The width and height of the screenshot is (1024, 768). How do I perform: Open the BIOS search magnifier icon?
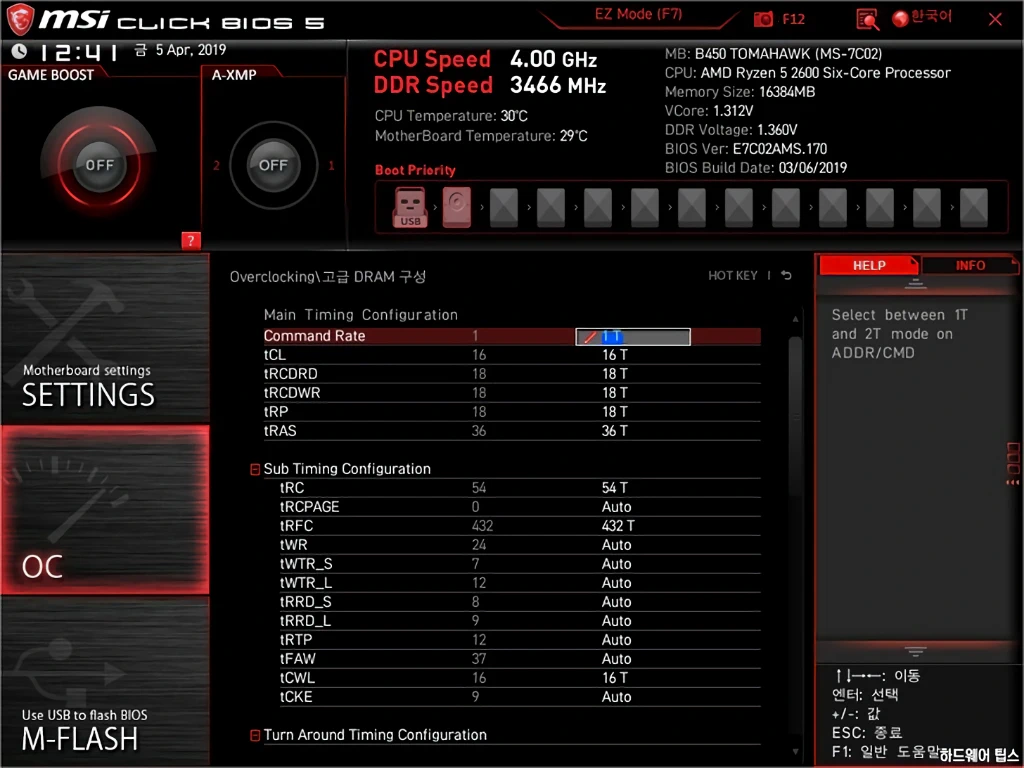(867, 20)
